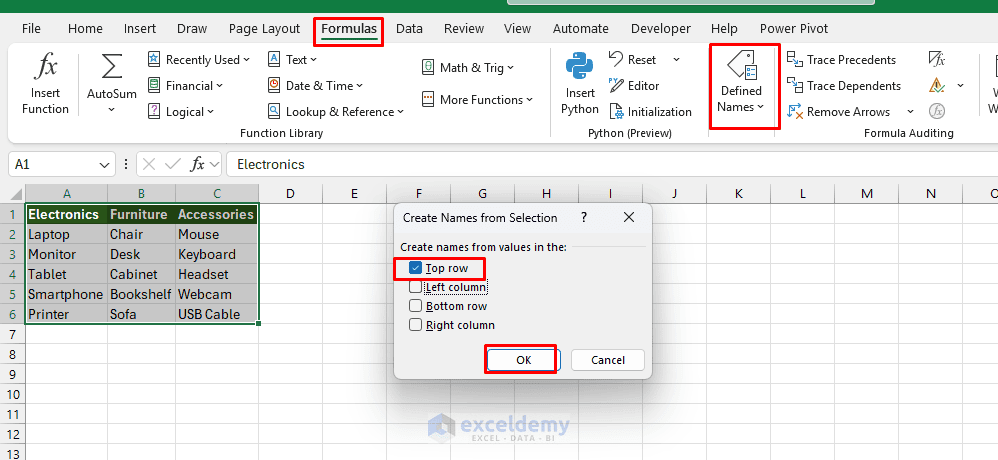
Task: Expand the Error Checking dropdown arrow
Action: pos(960,85)
